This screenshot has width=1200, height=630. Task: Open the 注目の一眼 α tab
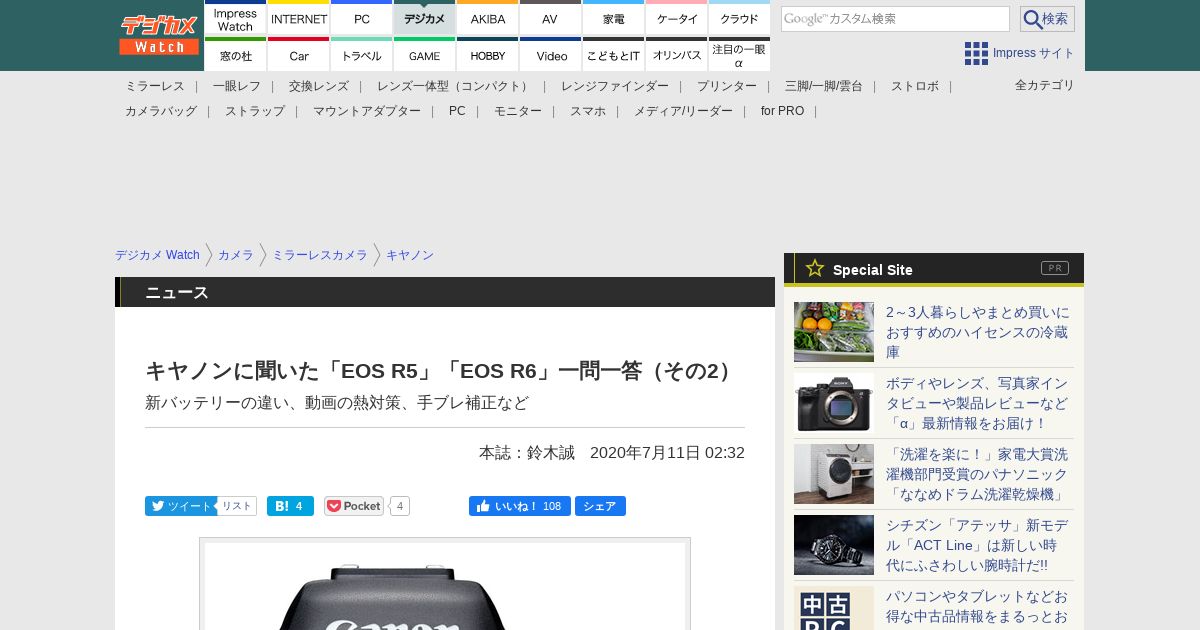tap(740, 55)
